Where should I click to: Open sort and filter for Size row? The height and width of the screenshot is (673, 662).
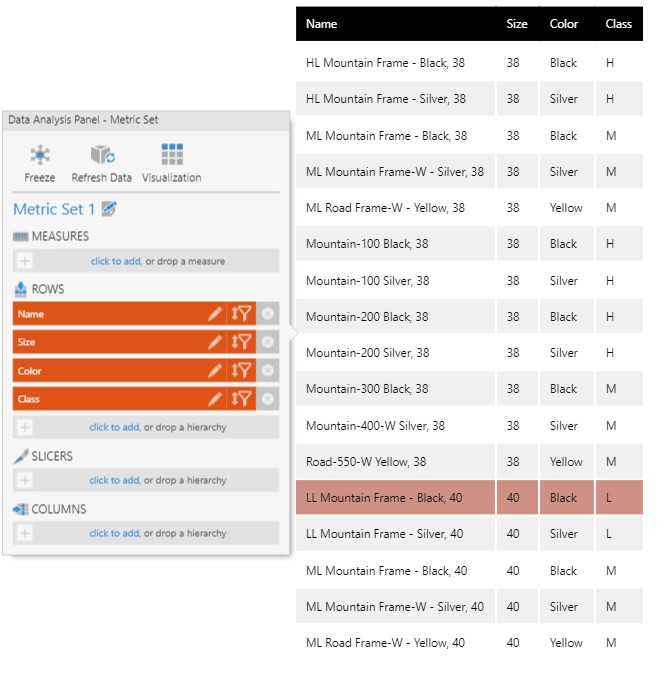241,342
